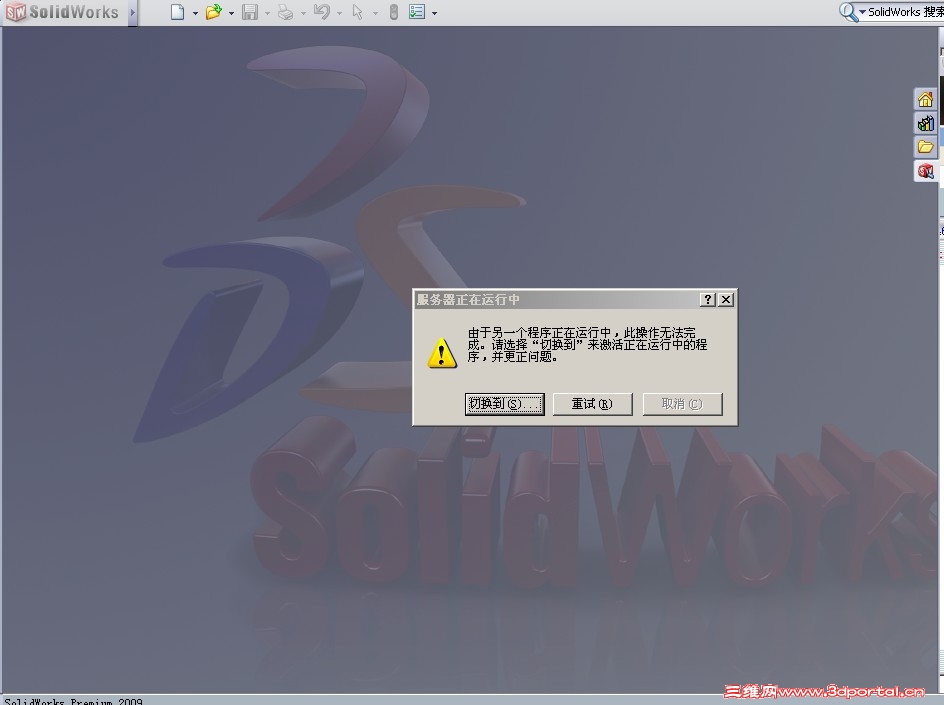Click the SolidWorks logo menu

(x=63, y=12)
